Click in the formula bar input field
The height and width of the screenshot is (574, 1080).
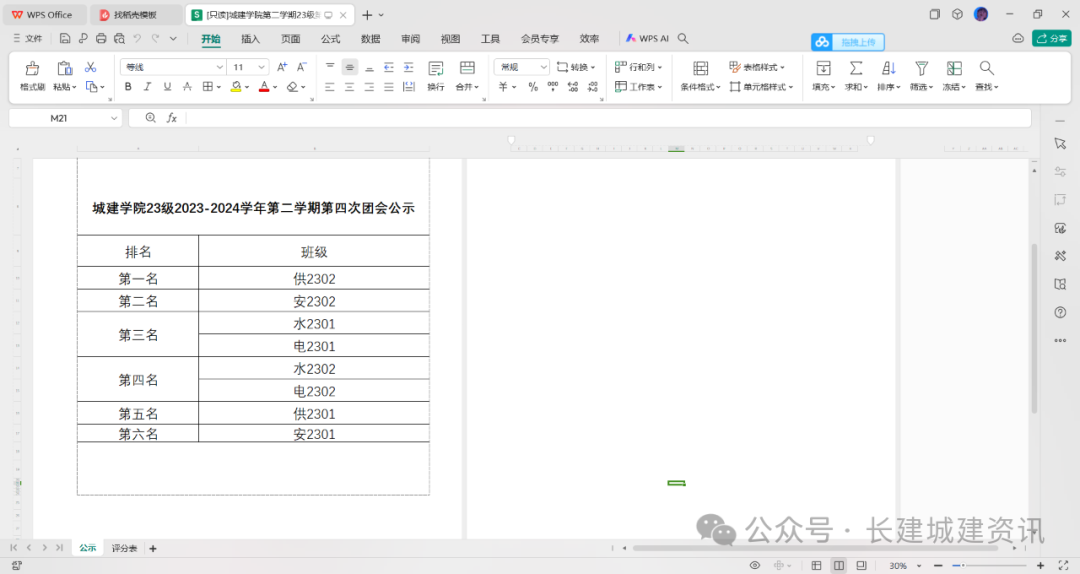(608, 119)
